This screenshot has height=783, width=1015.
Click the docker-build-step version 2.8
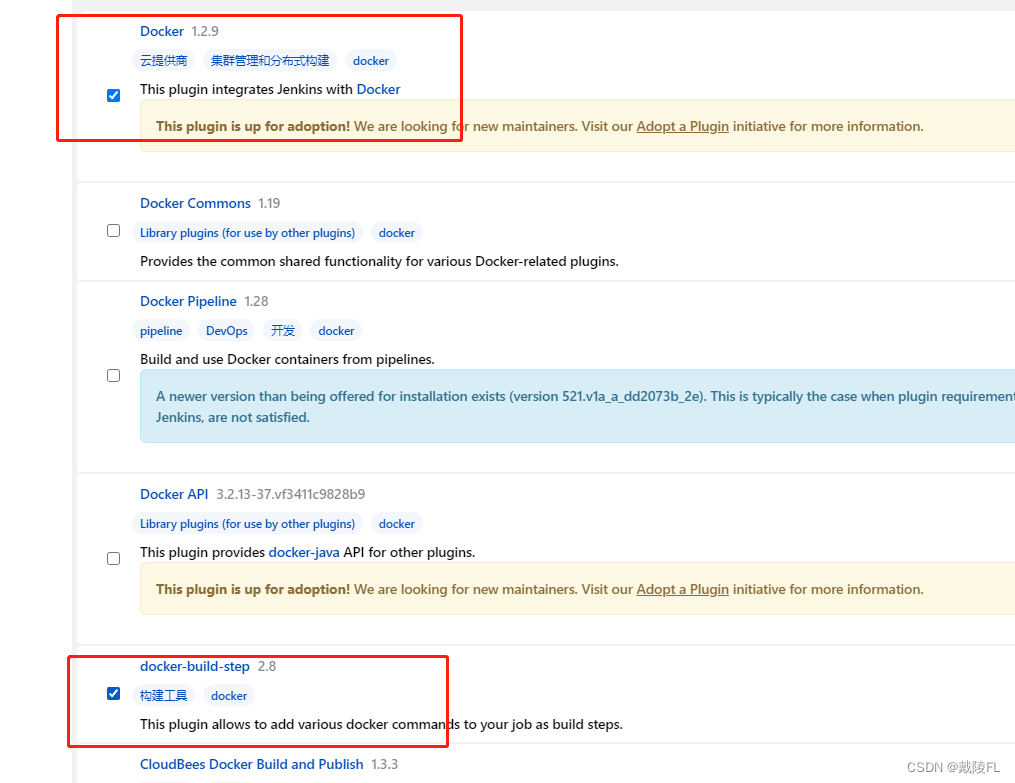[x=267, y=667]
